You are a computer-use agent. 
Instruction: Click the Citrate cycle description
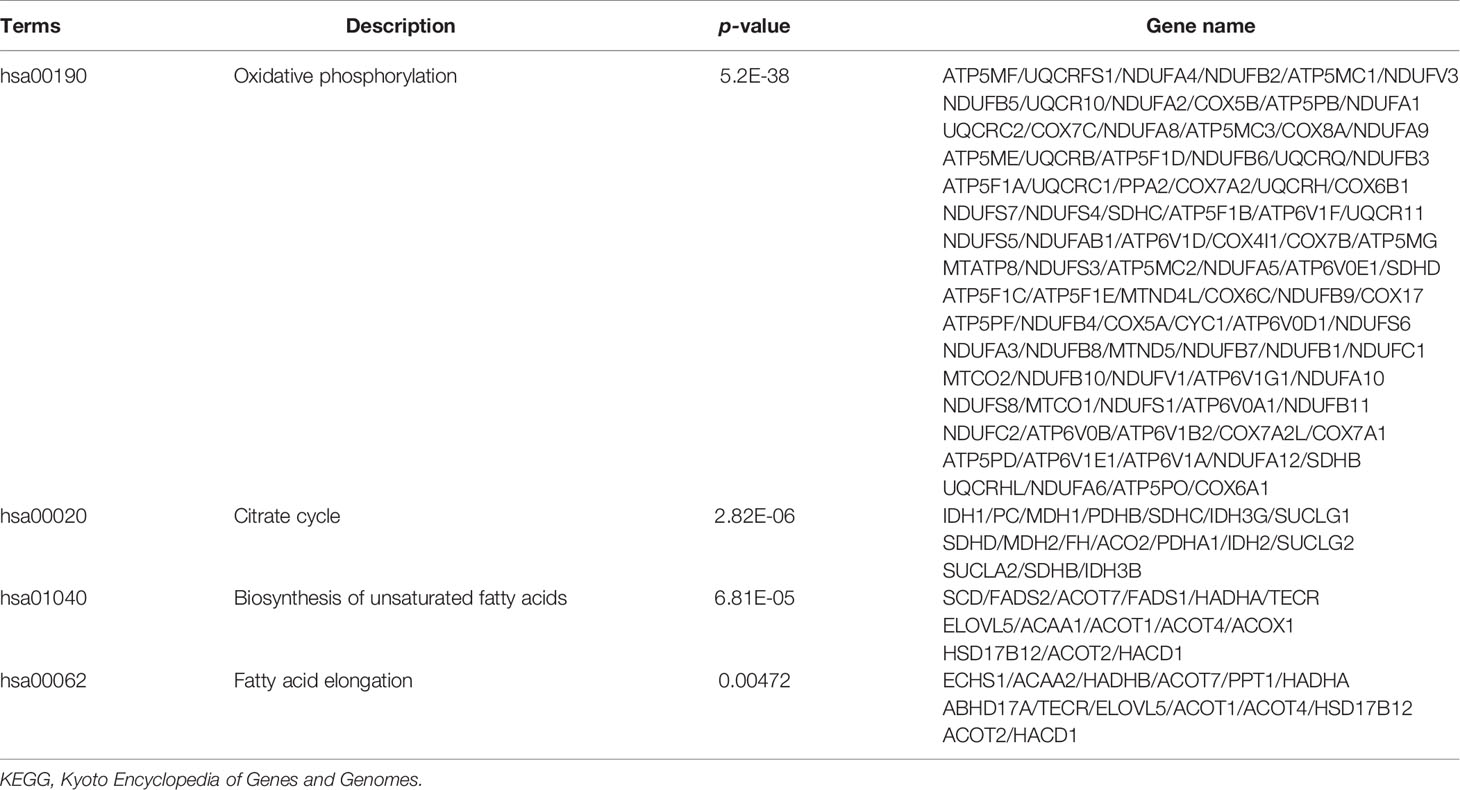point(287,517)
